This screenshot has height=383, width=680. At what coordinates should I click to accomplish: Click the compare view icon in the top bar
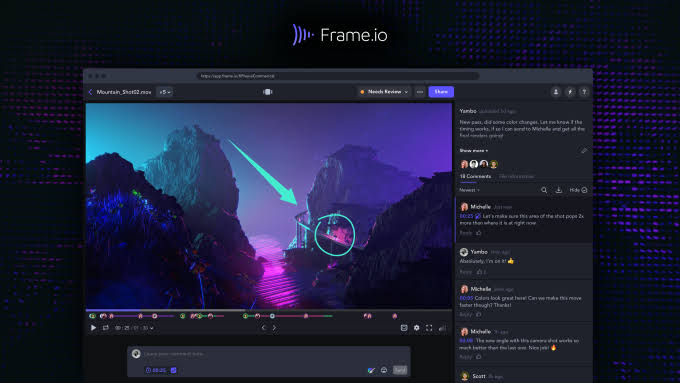click(268, 92)
